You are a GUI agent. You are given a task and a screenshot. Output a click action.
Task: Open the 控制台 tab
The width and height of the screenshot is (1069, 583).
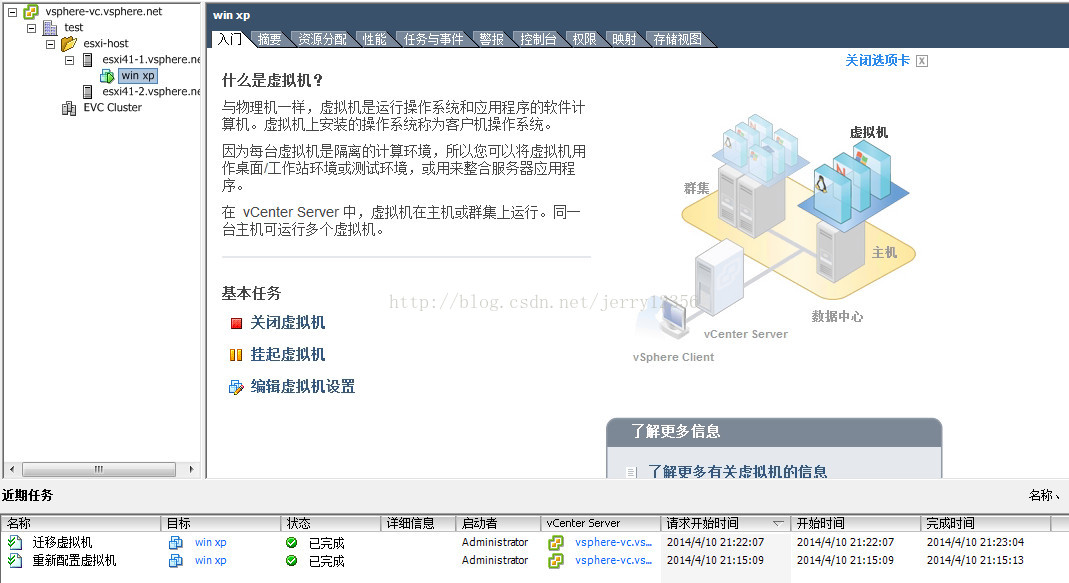coord(538,40)
